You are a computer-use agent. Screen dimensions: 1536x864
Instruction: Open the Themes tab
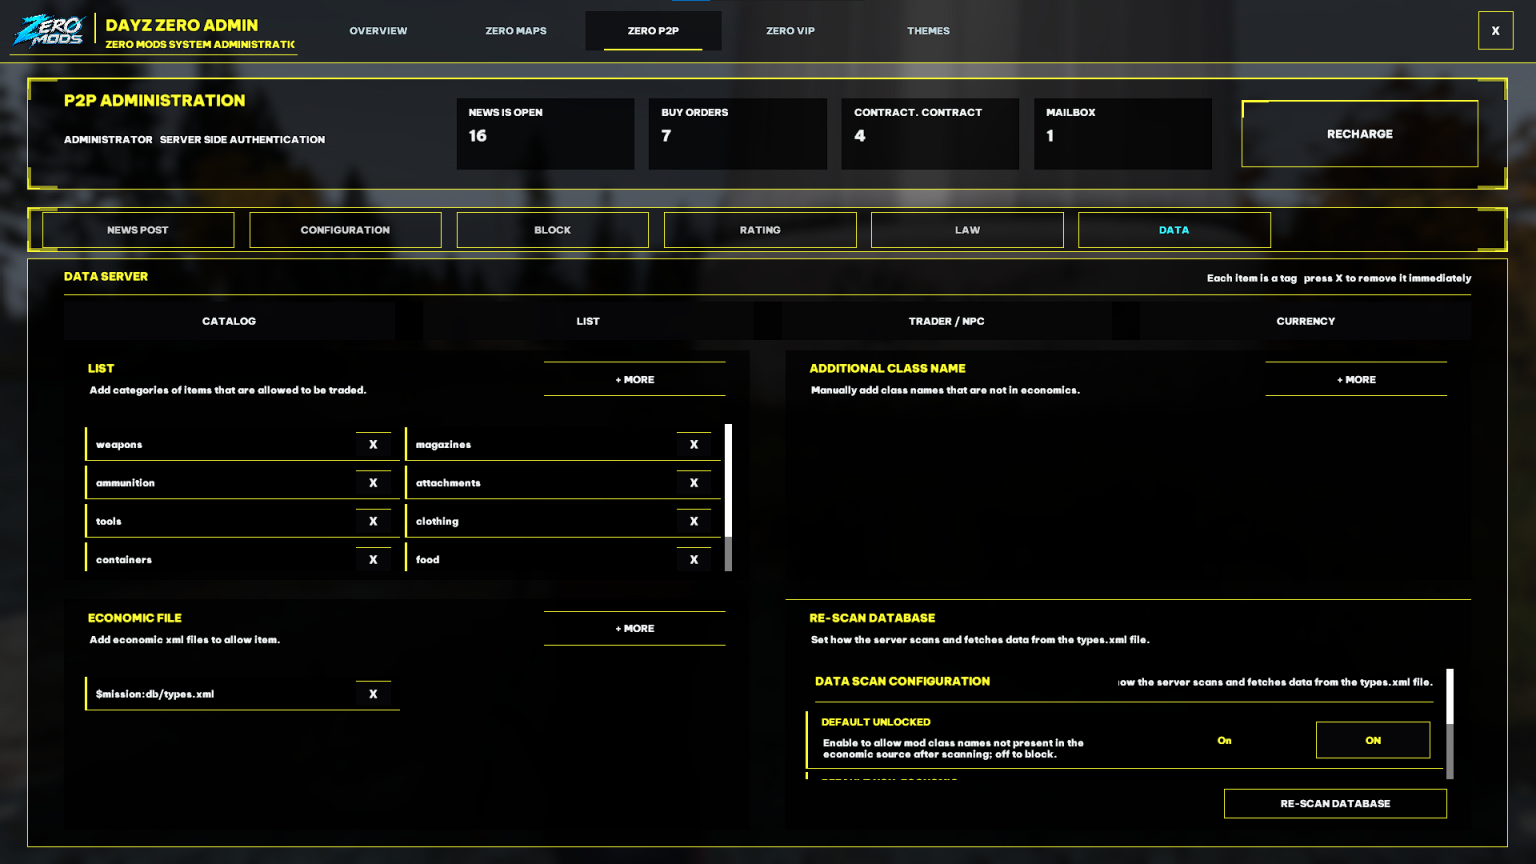coord(928,31)
